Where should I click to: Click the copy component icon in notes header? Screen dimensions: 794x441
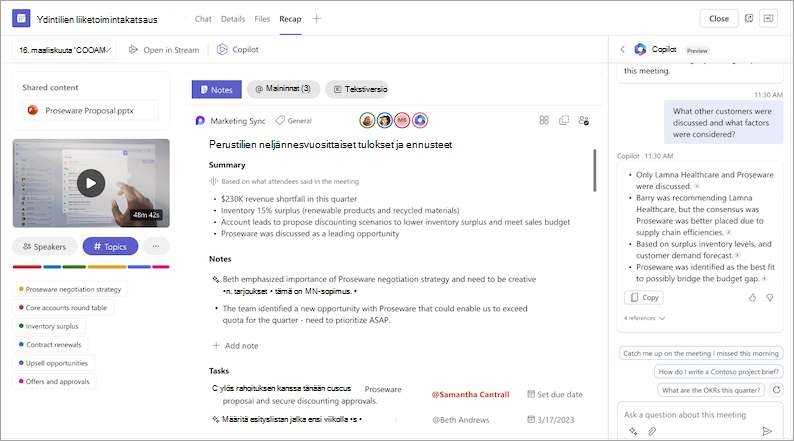coord(564,120)
